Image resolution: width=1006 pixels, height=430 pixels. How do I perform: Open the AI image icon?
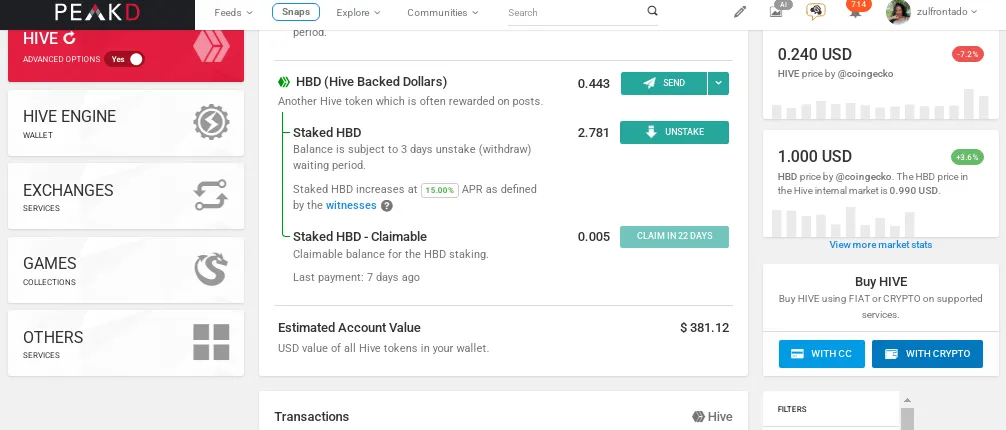(777, 10)
